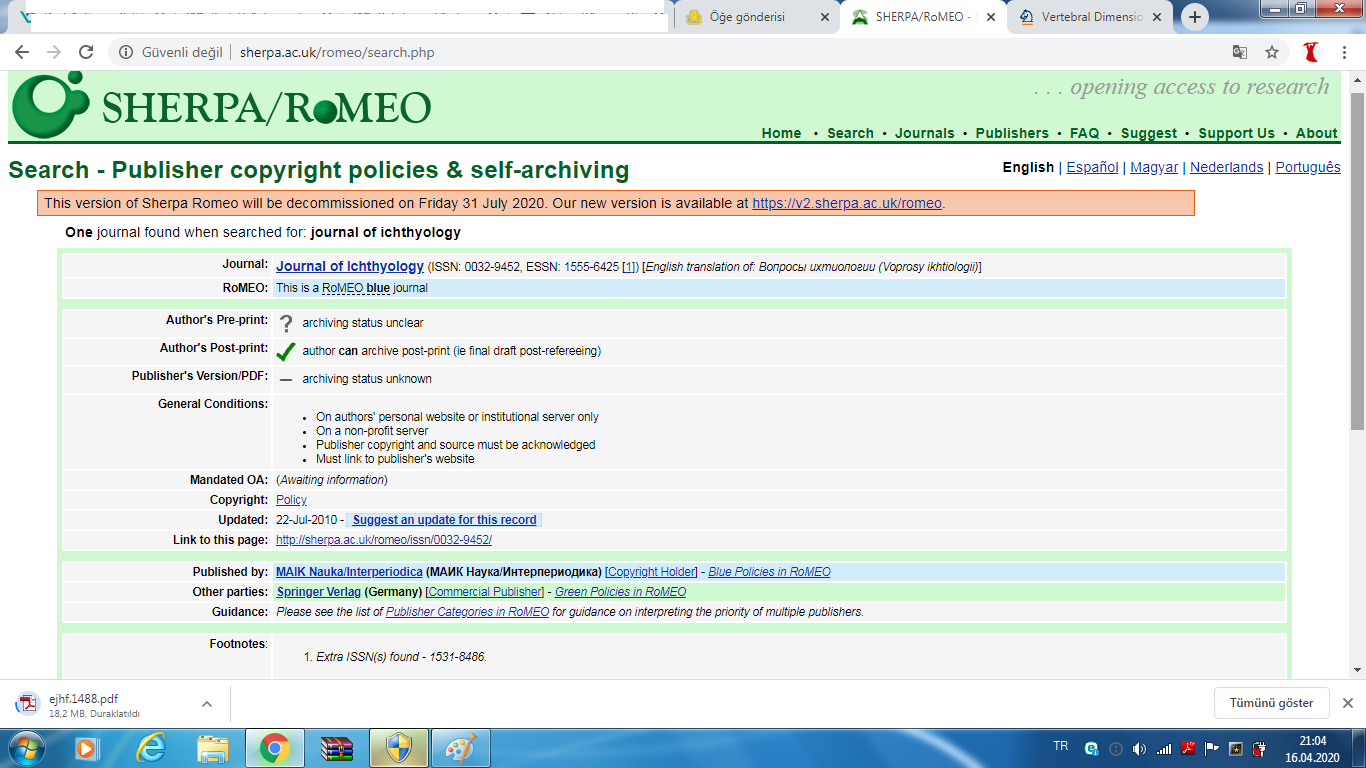Close the downloads bar
This screenshot has width=1366, height=768.
point(1347,703)
